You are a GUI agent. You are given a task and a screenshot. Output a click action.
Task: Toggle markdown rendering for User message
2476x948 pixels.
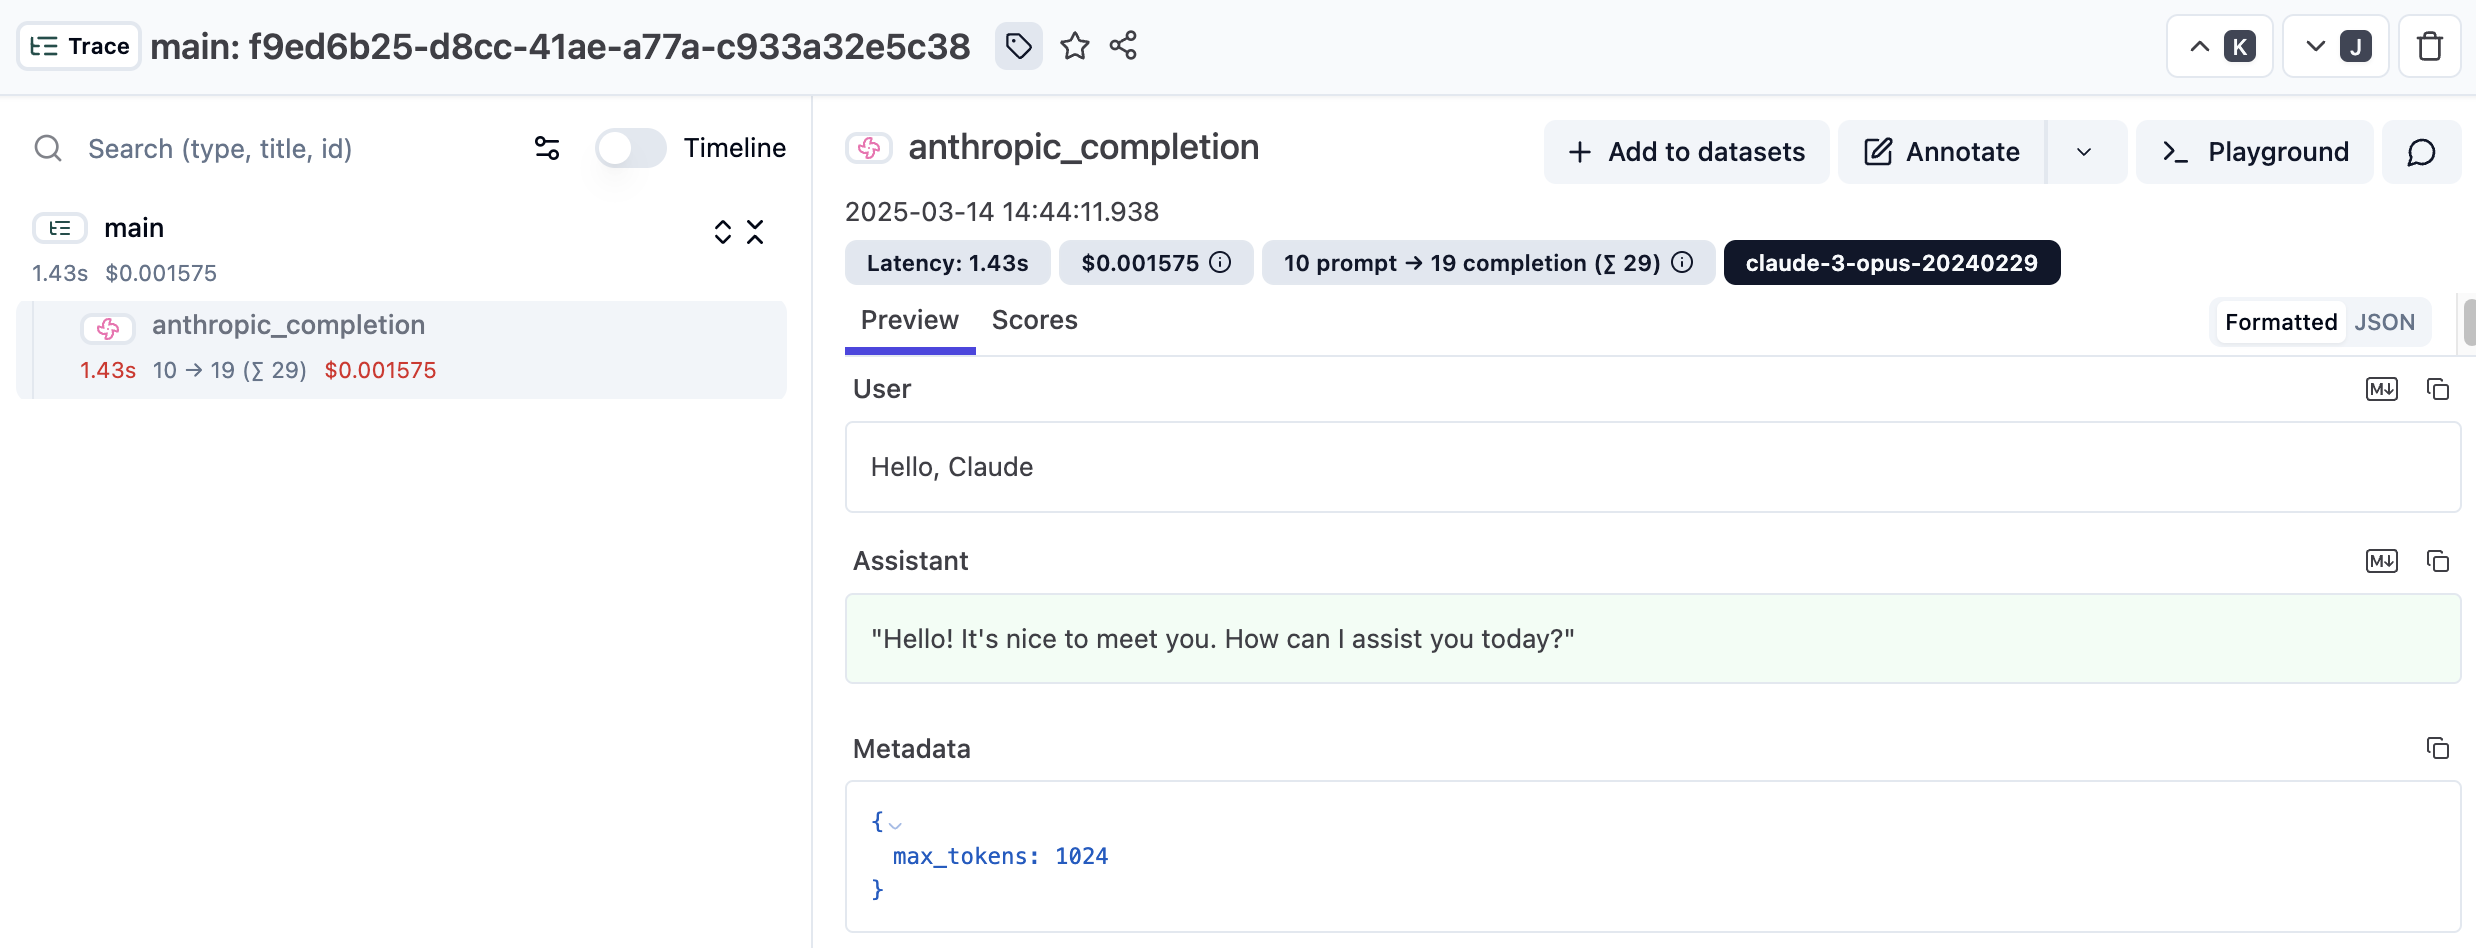(2382, 389)
